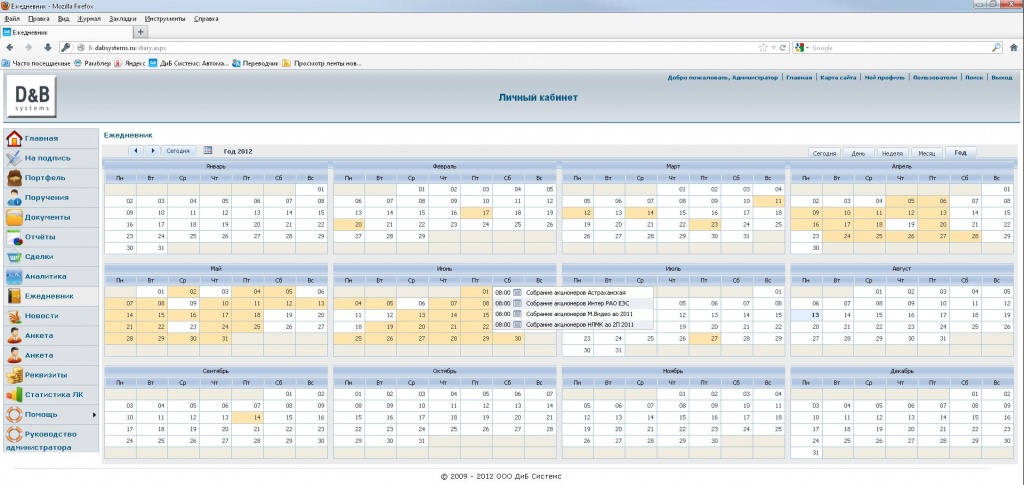Click the Firefox home icon
Image resolution: width=1024 pixels, height=485 pixels.
pos(1014,48)
